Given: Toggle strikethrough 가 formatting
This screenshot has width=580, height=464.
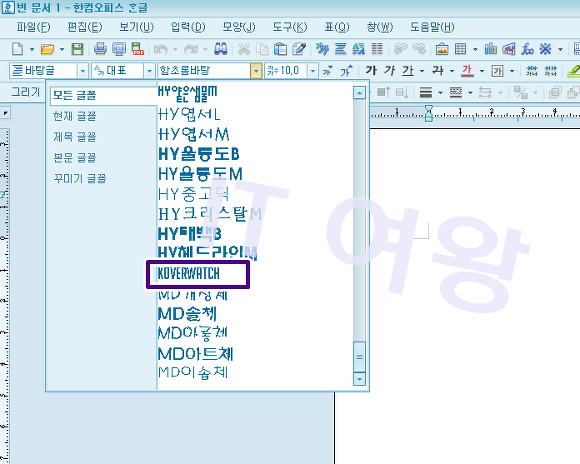Looking at the screenshot, I should tap(438, 70).
